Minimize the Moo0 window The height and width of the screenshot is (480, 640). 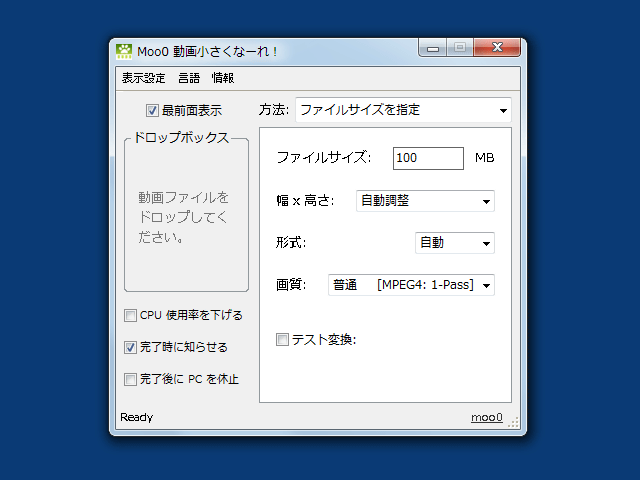coord(433,48)
